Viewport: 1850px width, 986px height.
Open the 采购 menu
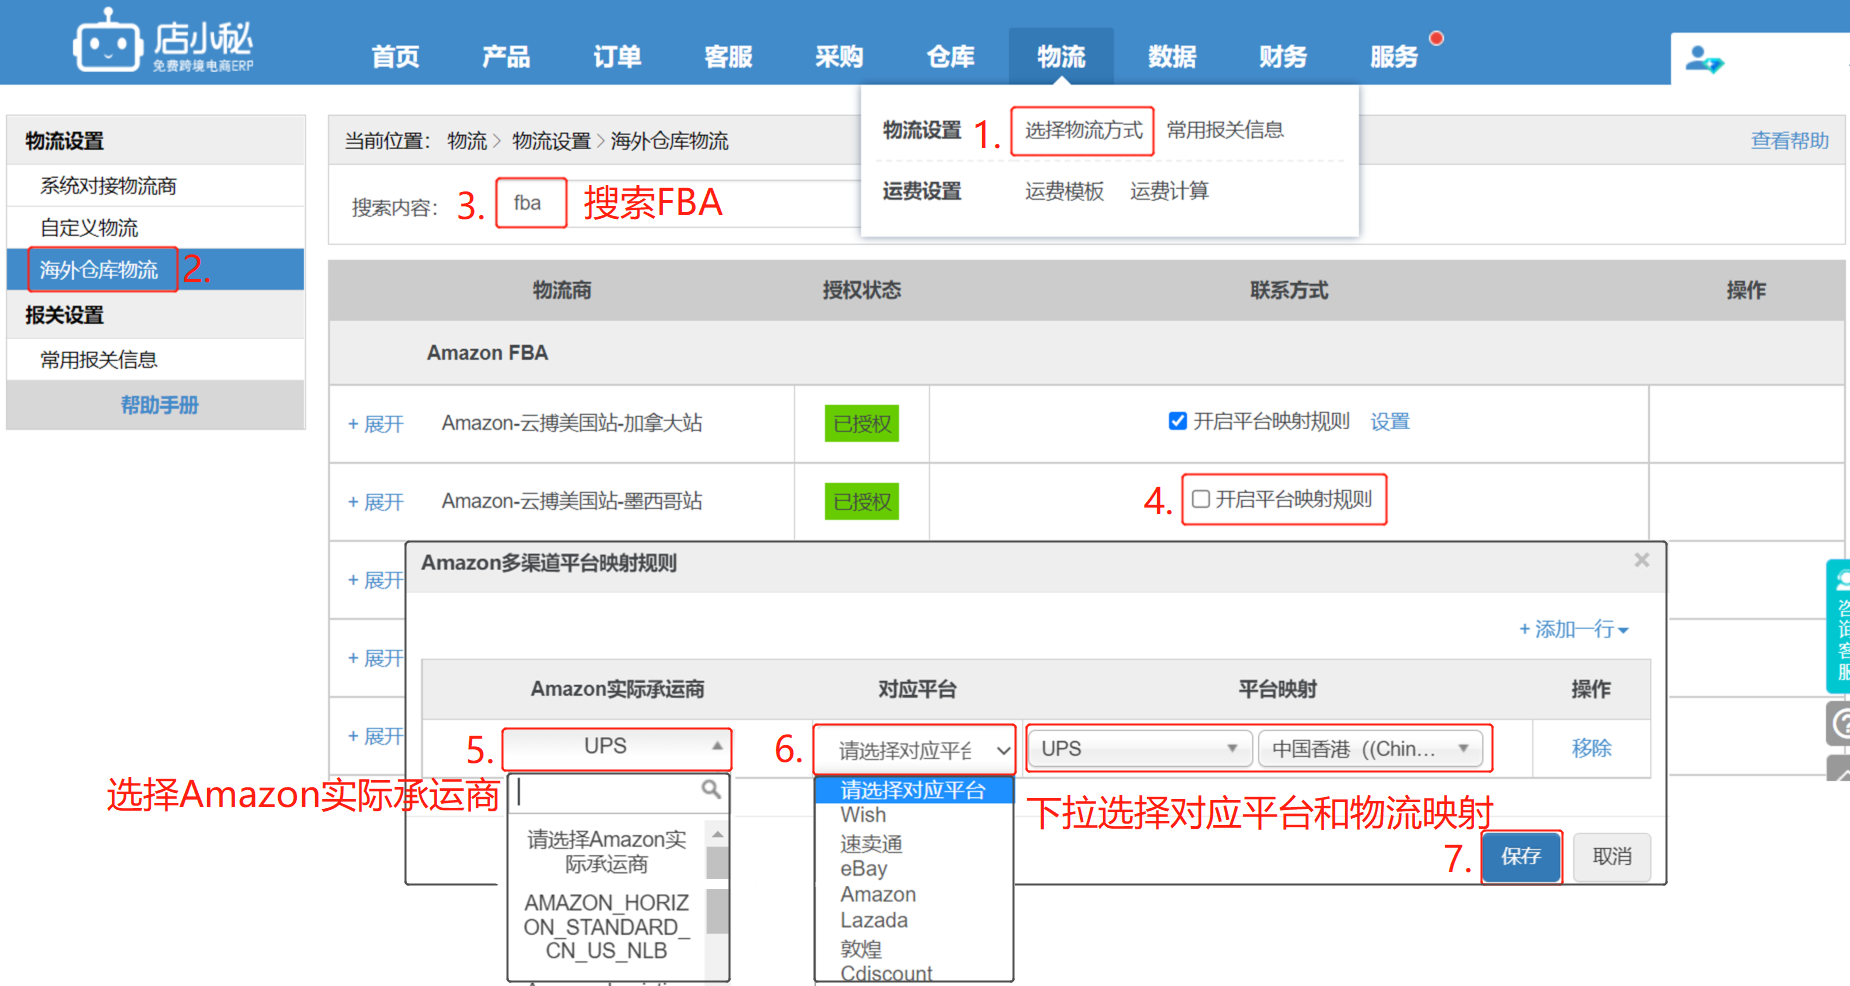coord(839,57)
